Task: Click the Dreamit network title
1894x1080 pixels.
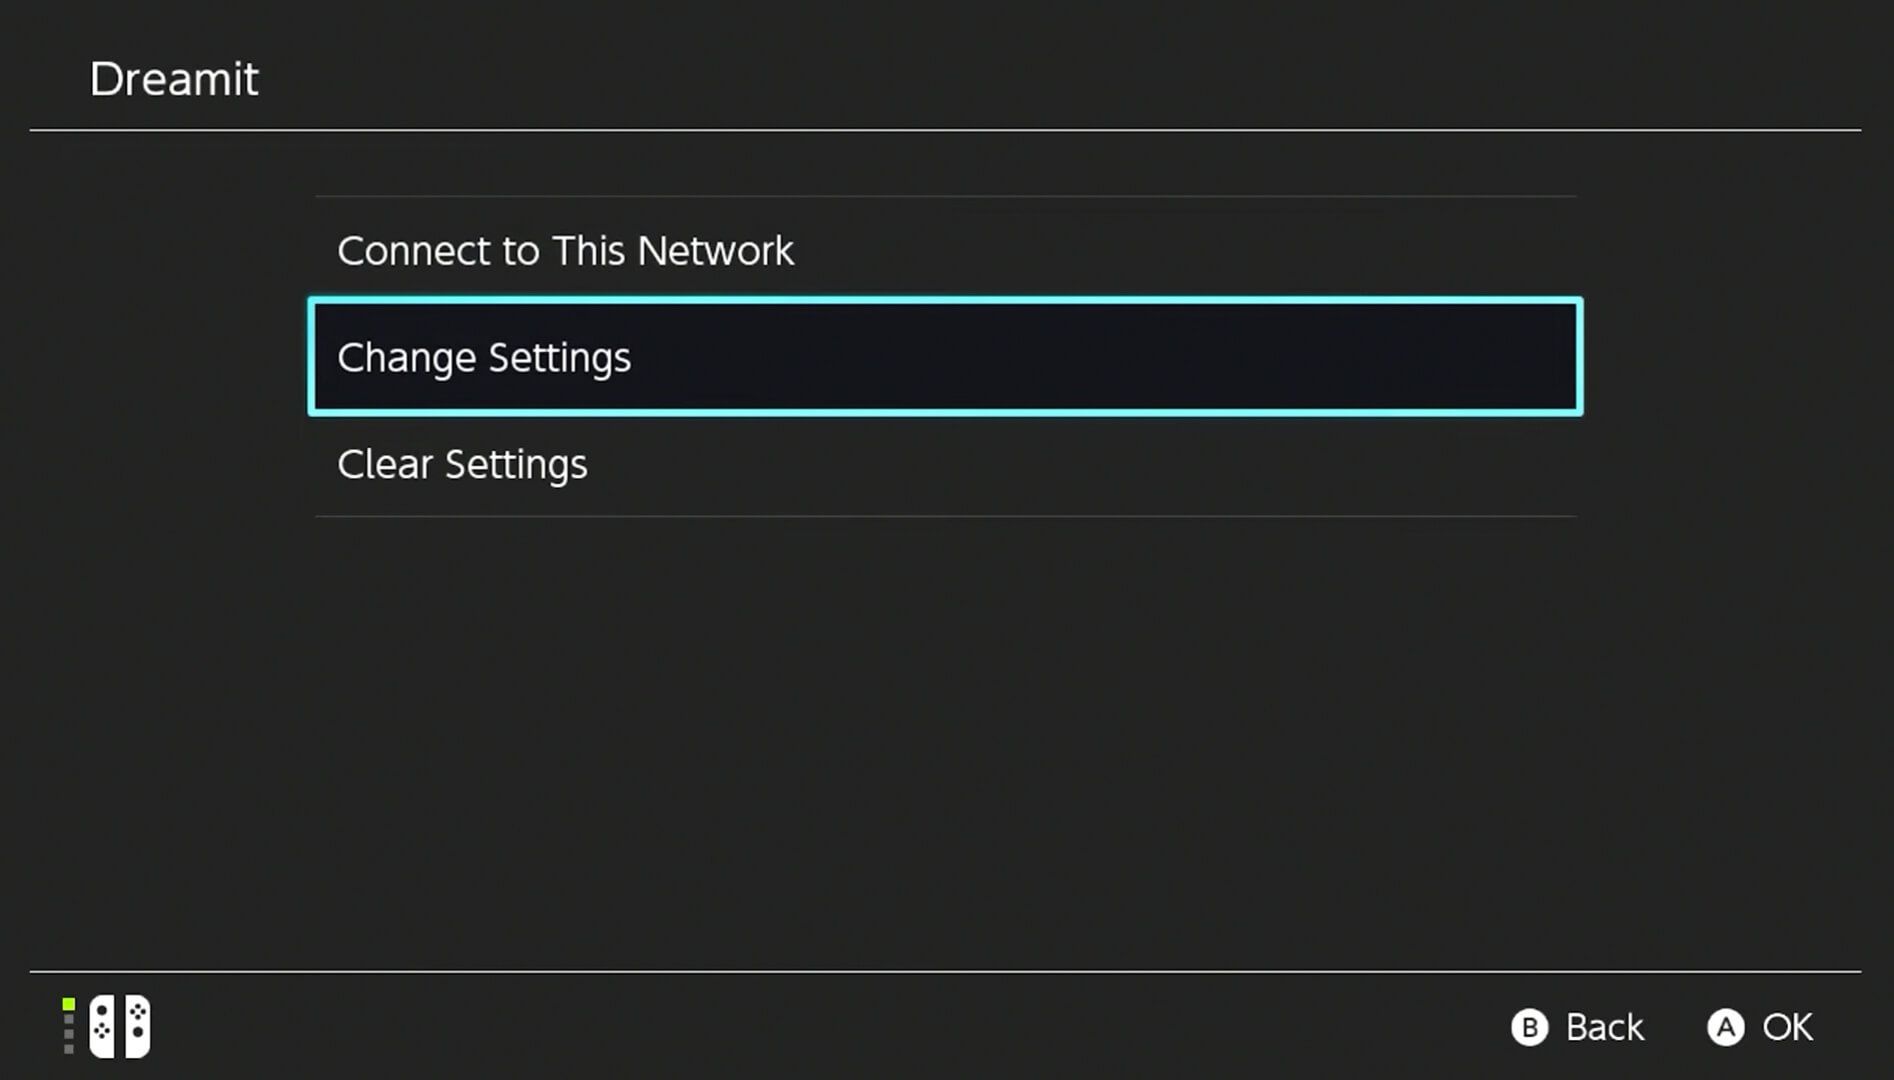Action: point(176,78)
